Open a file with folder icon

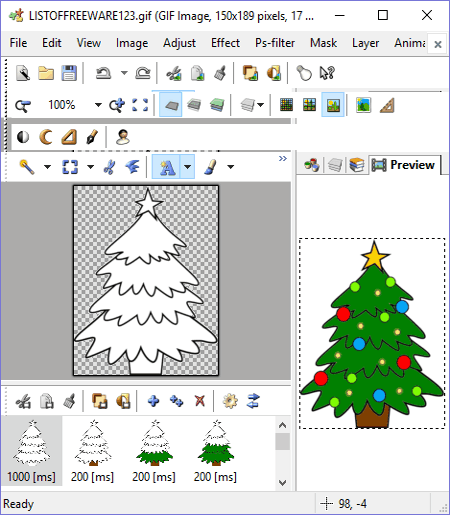[46, 73]
